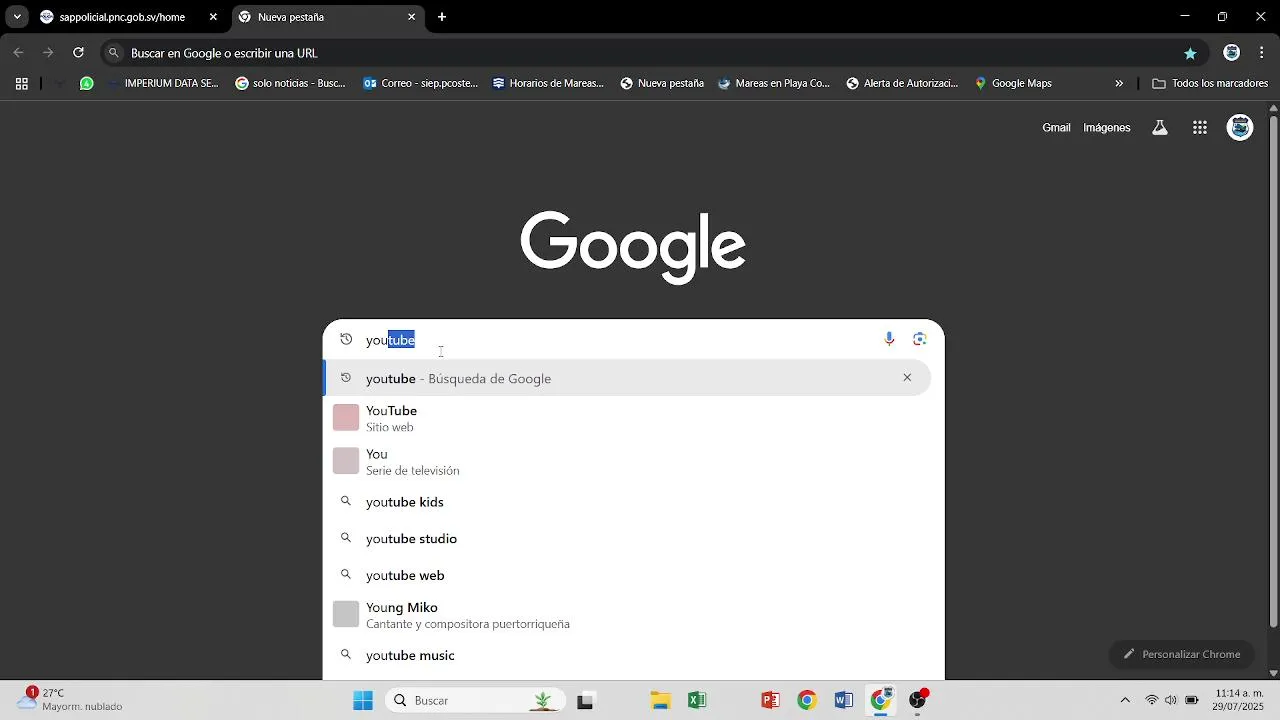1280x720 pixels.
Task: Open the Google apps grid
Action: pyautogui.click(x=1200, y=127)
